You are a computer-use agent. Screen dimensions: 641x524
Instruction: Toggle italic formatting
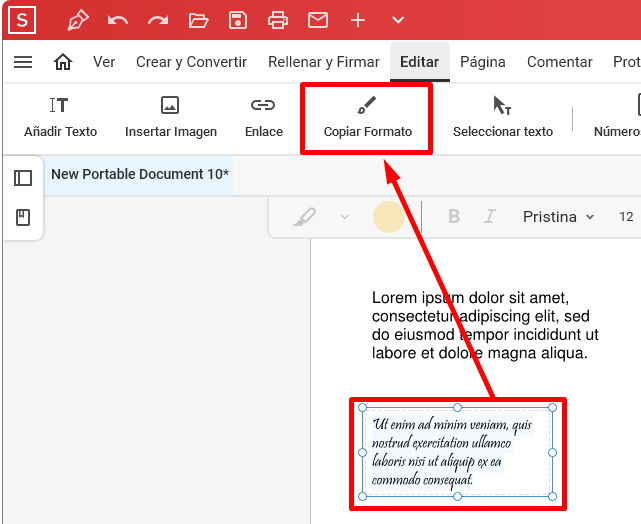click(x=489, y=216)
